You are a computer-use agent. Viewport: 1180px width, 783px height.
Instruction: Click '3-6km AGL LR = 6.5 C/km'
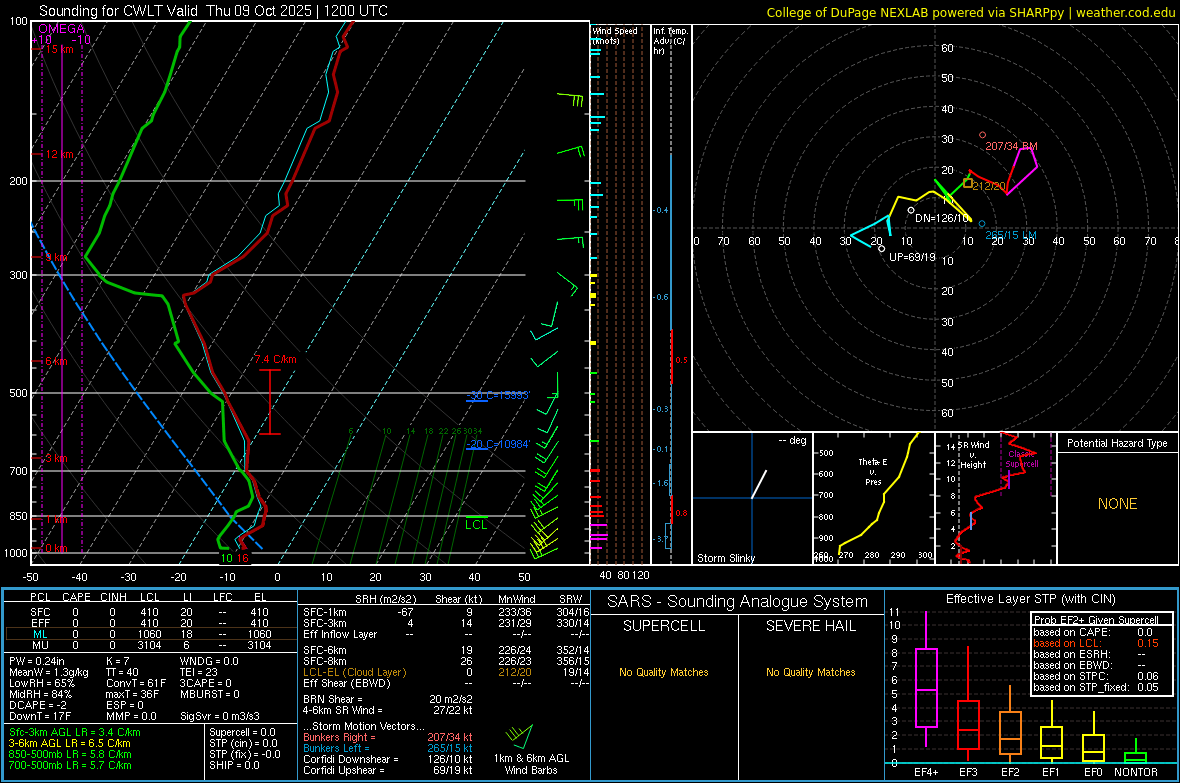[x=69, y=743]
